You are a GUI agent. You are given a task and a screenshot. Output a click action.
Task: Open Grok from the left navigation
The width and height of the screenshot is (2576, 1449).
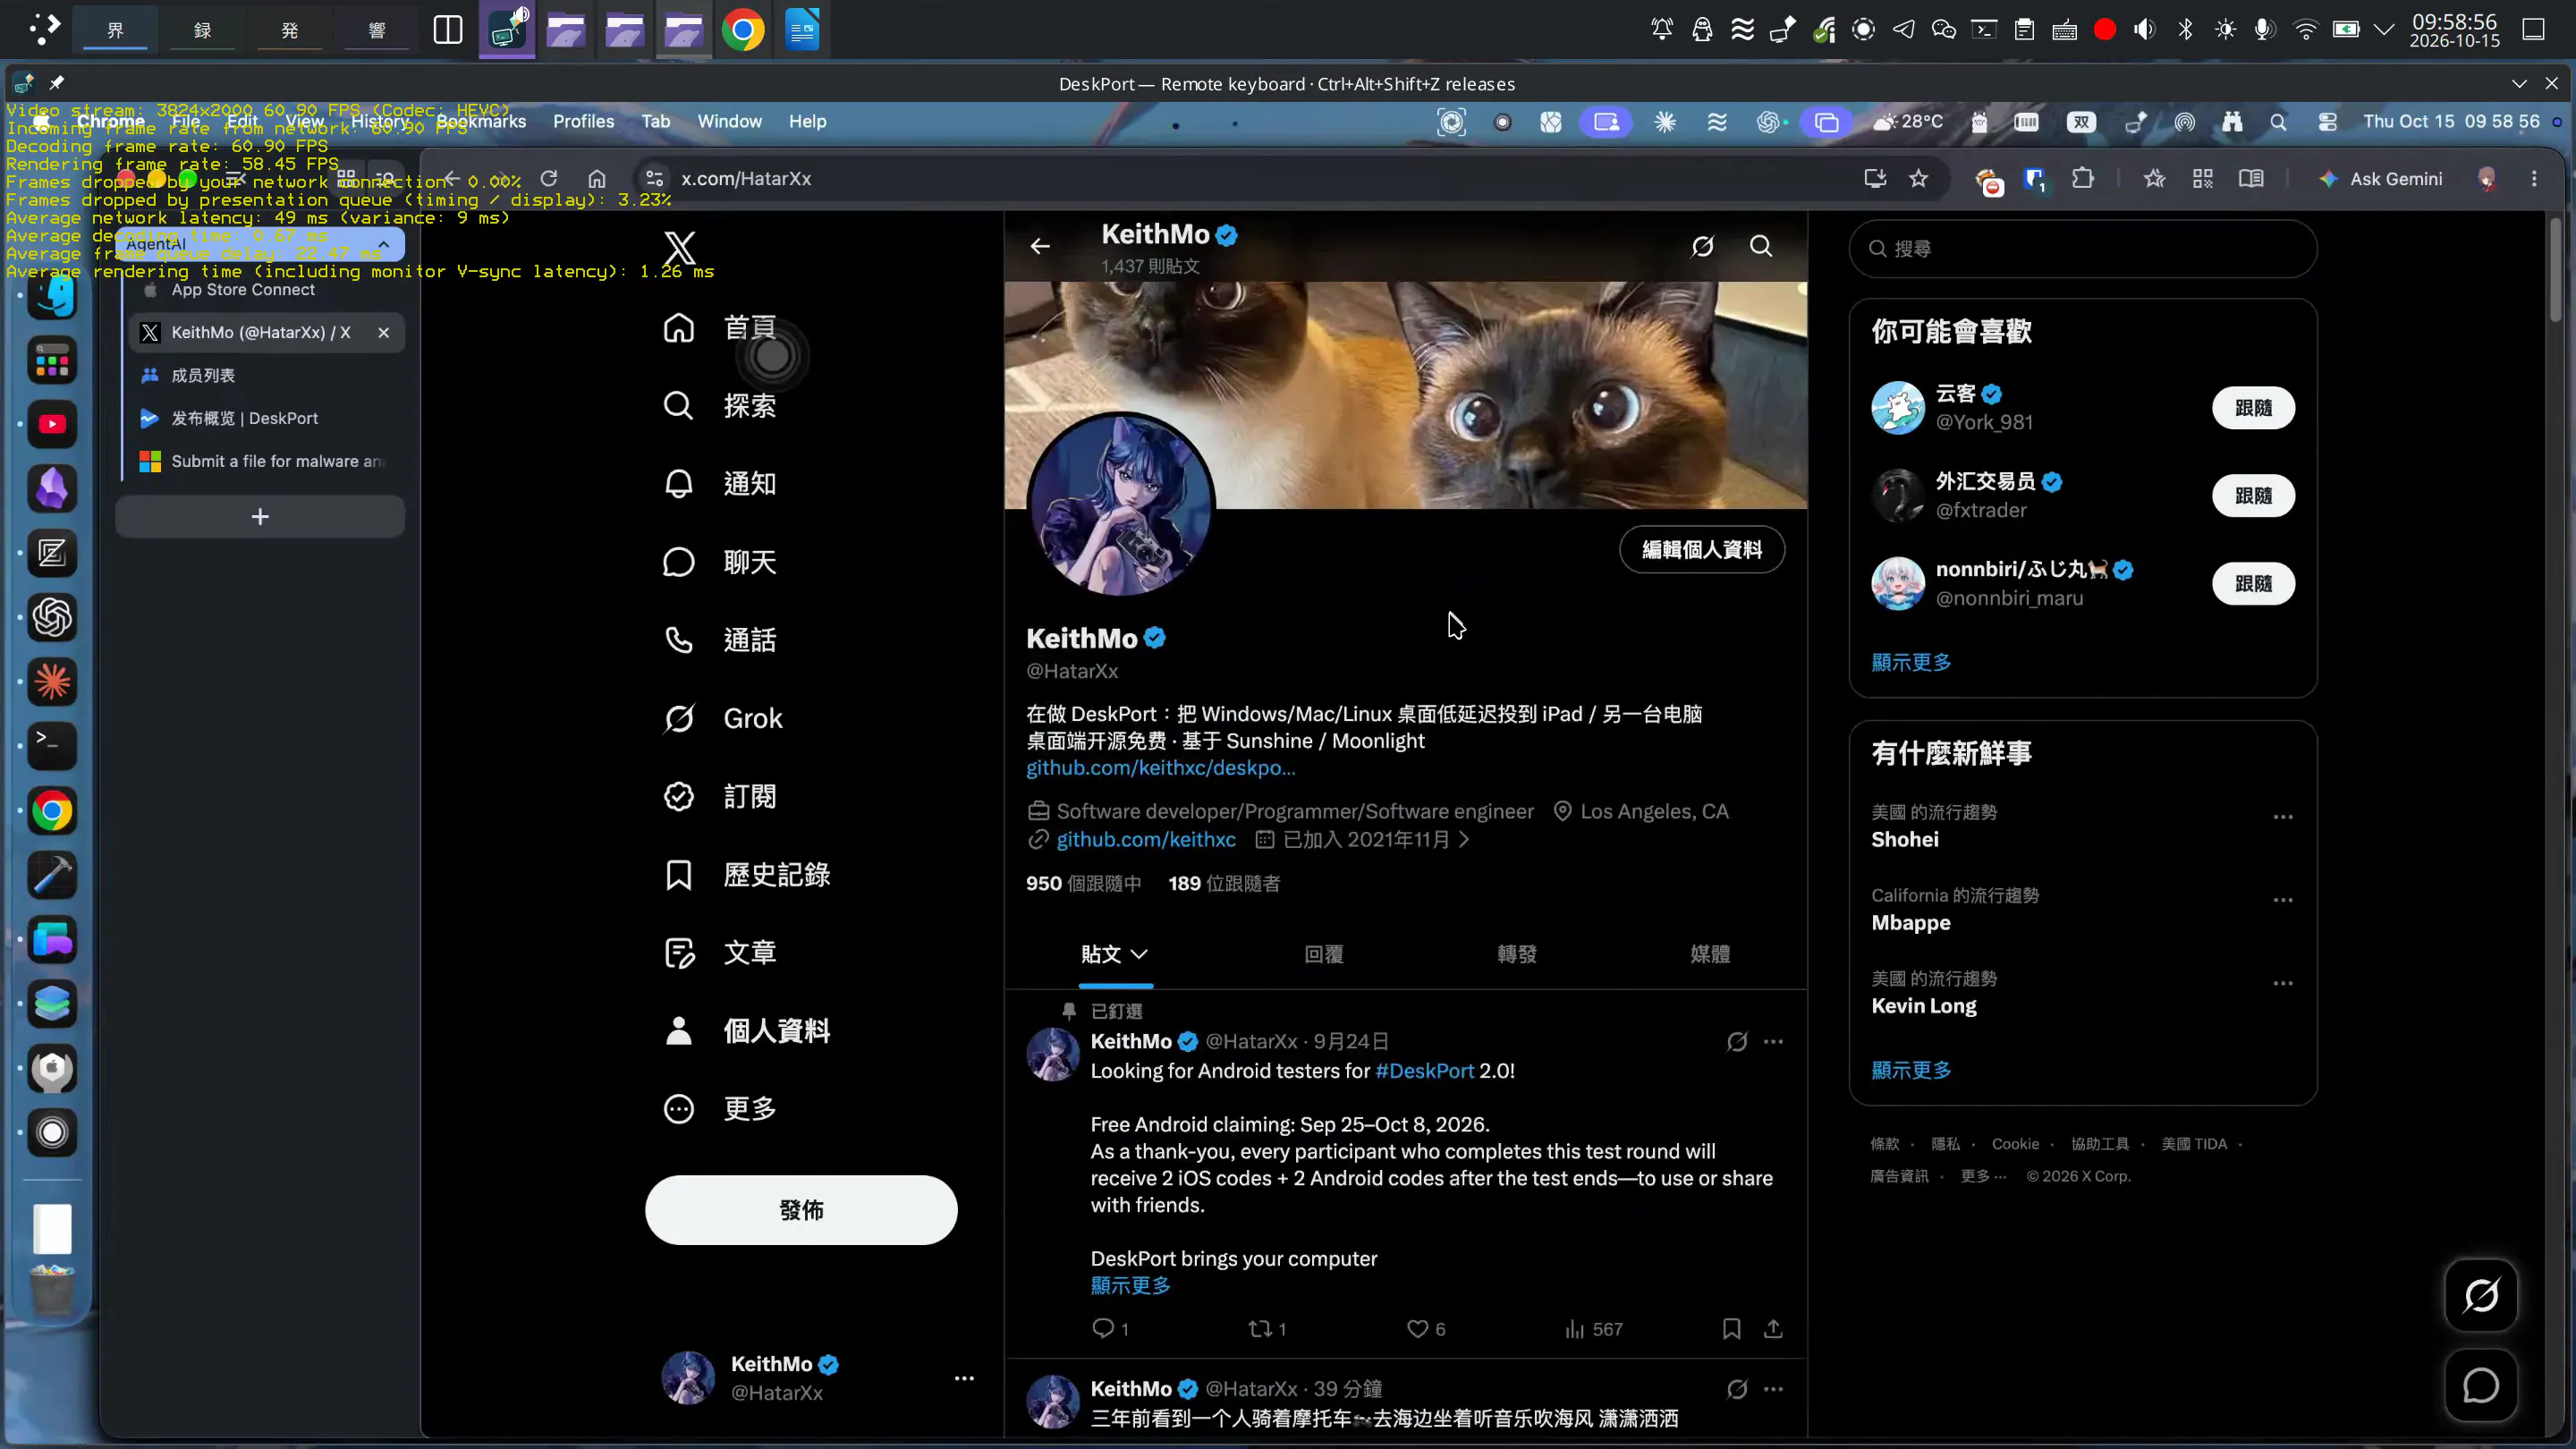point(723,718)
